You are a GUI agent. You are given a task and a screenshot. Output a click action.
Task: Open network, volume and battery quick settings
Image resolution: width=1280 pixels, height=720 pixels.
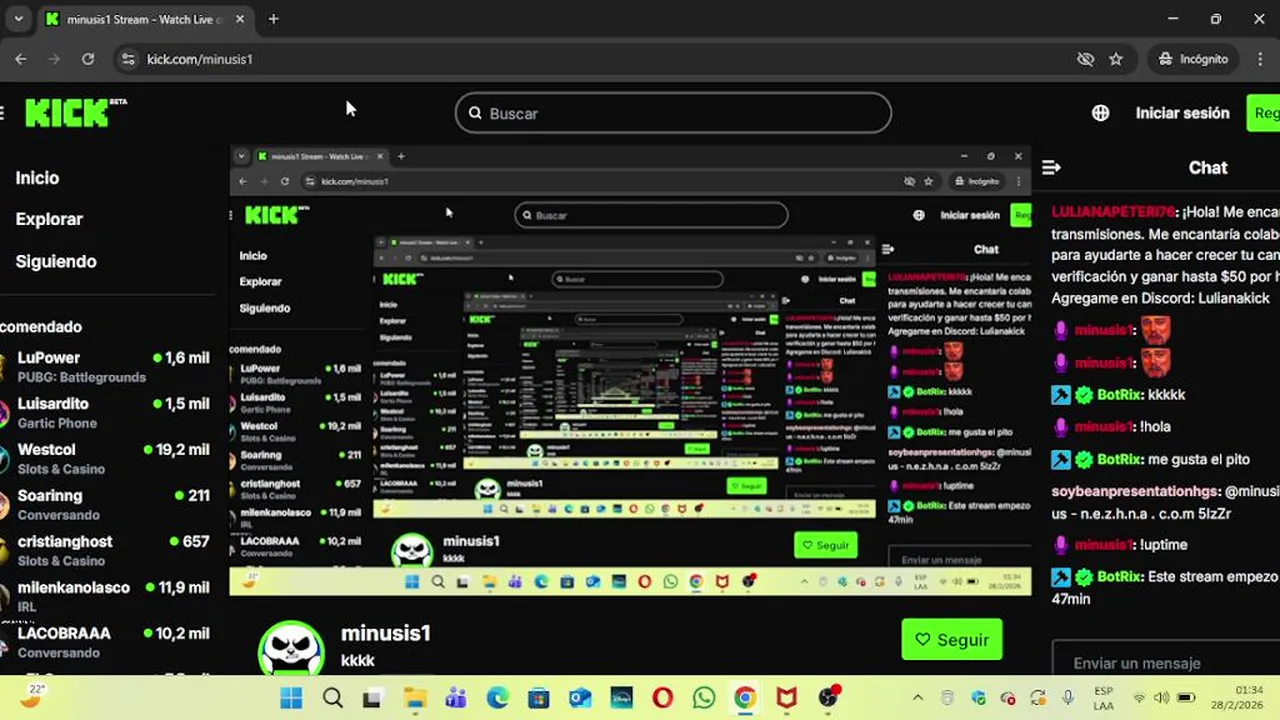1162,697
